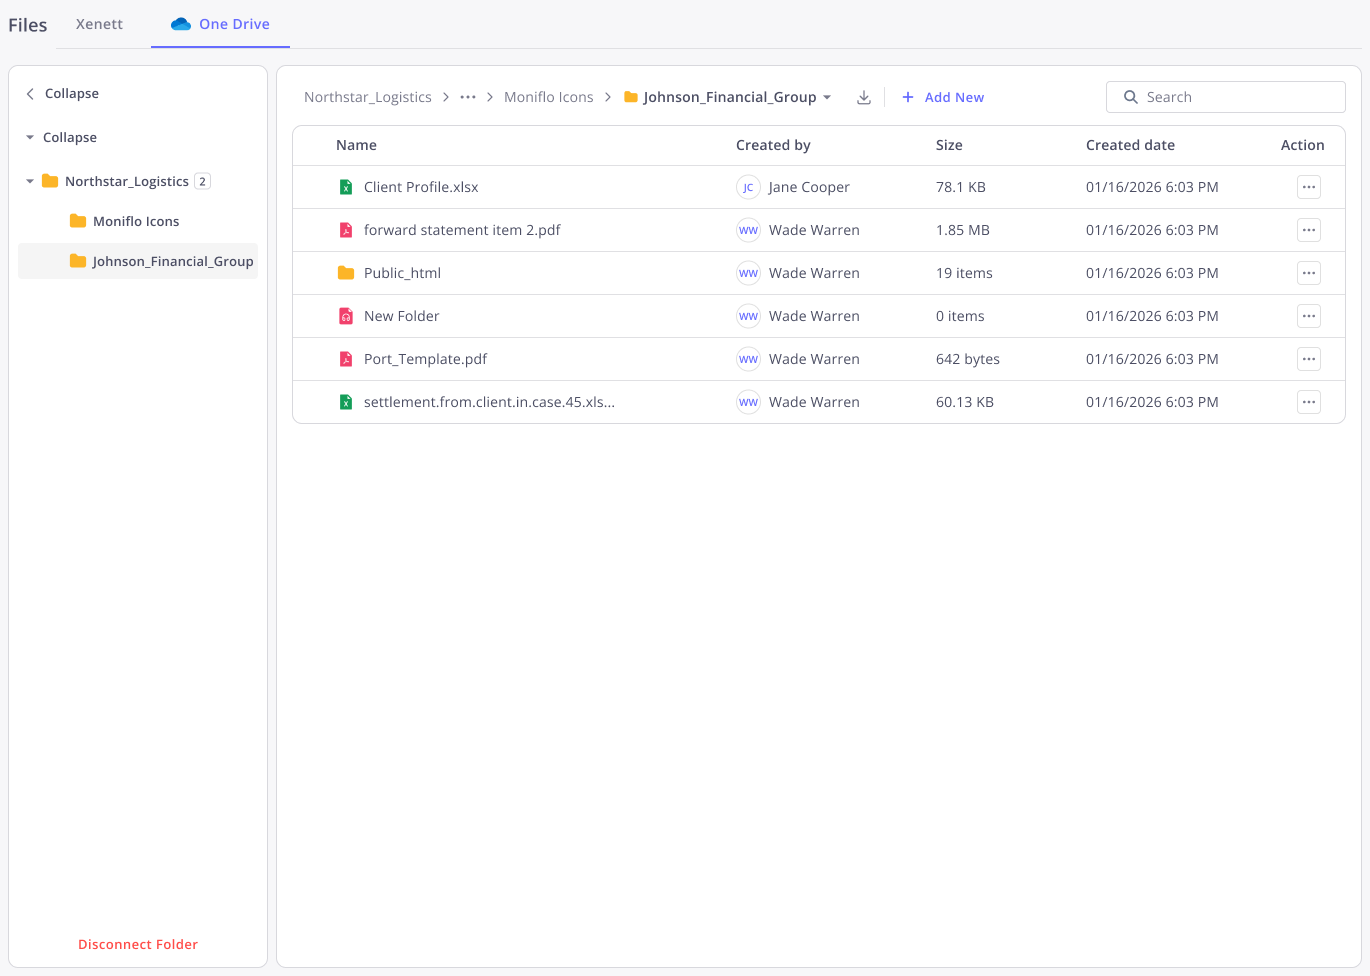Click the PDF icon beside forward statement item 2.pdf
The height and width of the screenshot is (976, 1370).
pyautogui.click(x=346, y=230)
